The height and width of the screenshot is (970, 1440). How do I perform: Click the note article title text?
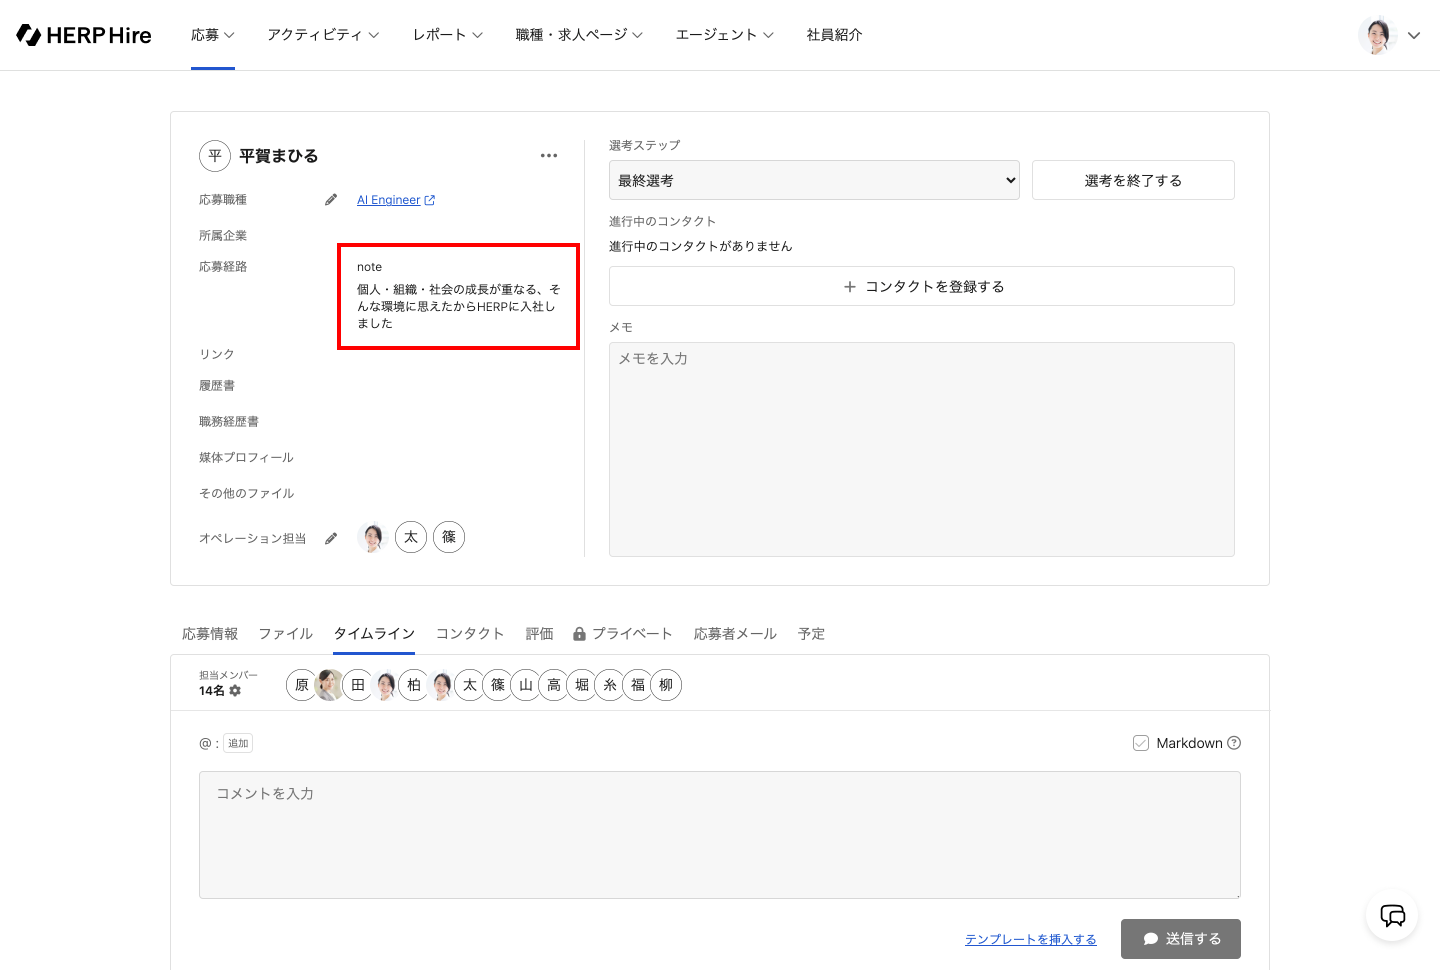tap(459, 306)
